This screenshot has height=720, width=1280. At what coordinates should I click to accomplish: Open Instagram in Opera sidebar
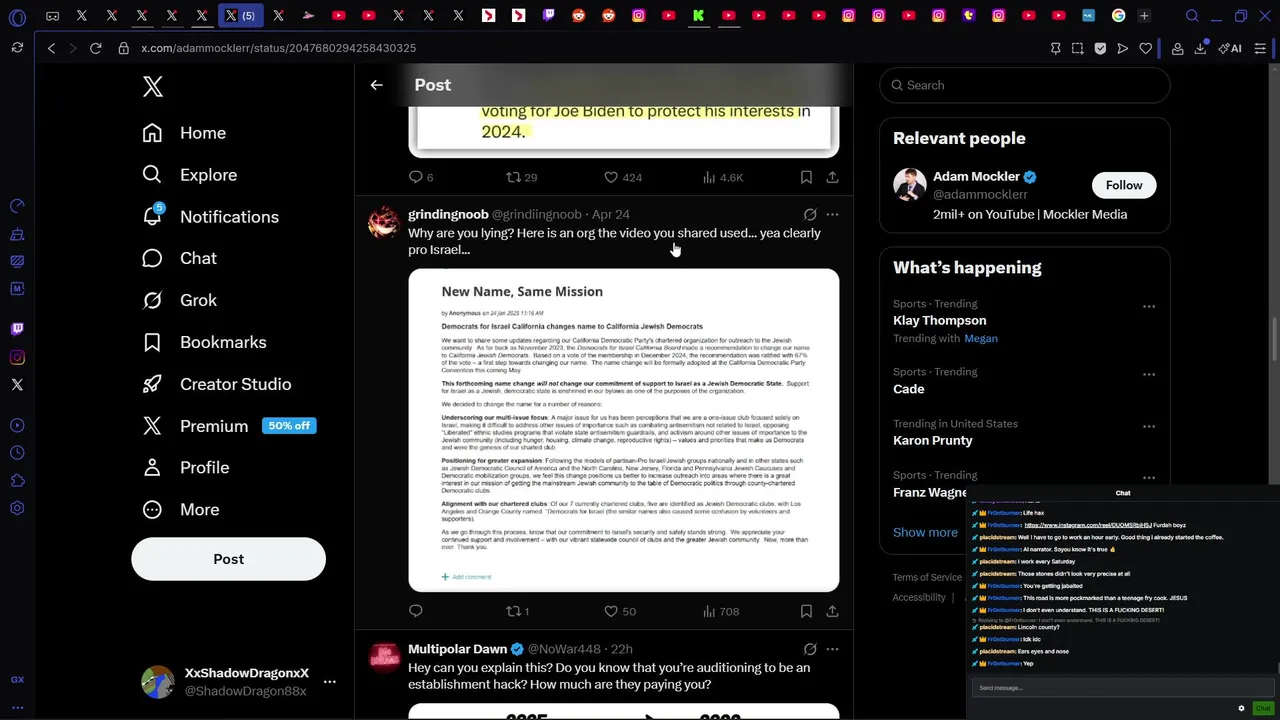pos(17,357)
